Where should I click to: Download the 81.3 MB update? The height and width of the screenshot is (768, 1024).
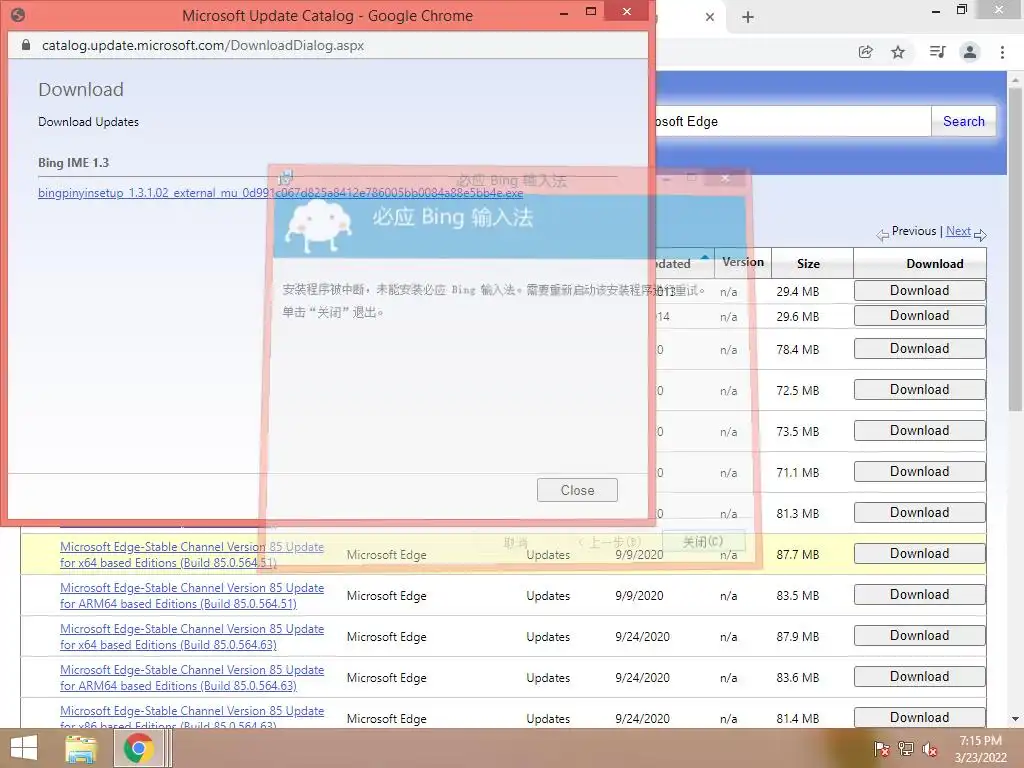pyautogui.click(x=920, y=513)
